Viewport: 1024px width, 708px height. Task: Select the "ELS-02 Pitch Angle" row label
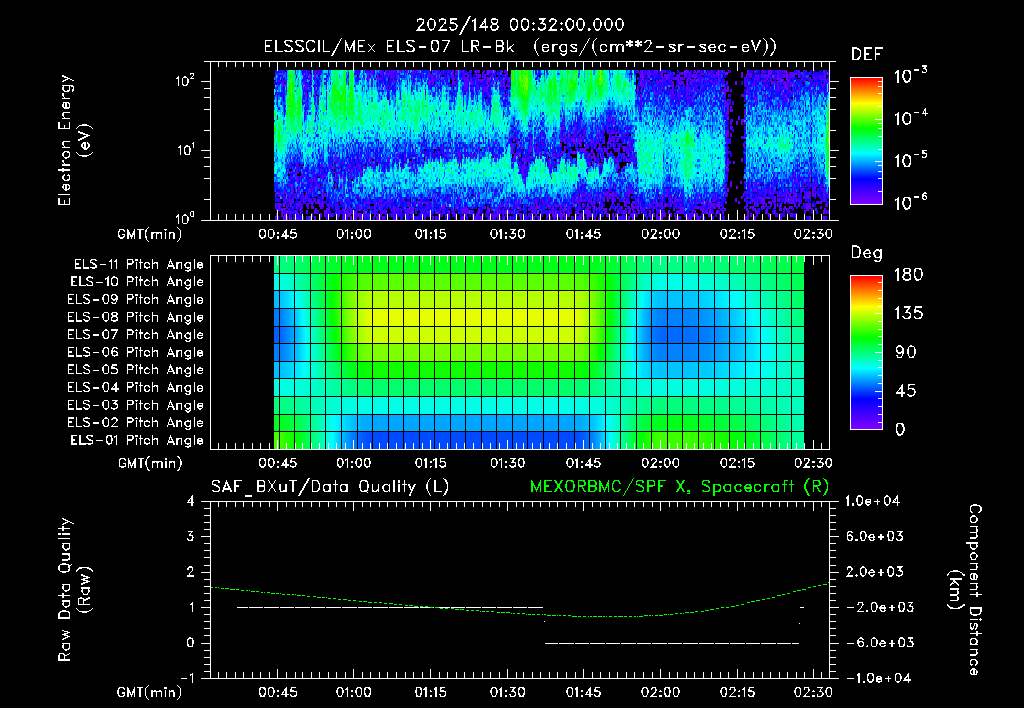click(x=135, y=423)
